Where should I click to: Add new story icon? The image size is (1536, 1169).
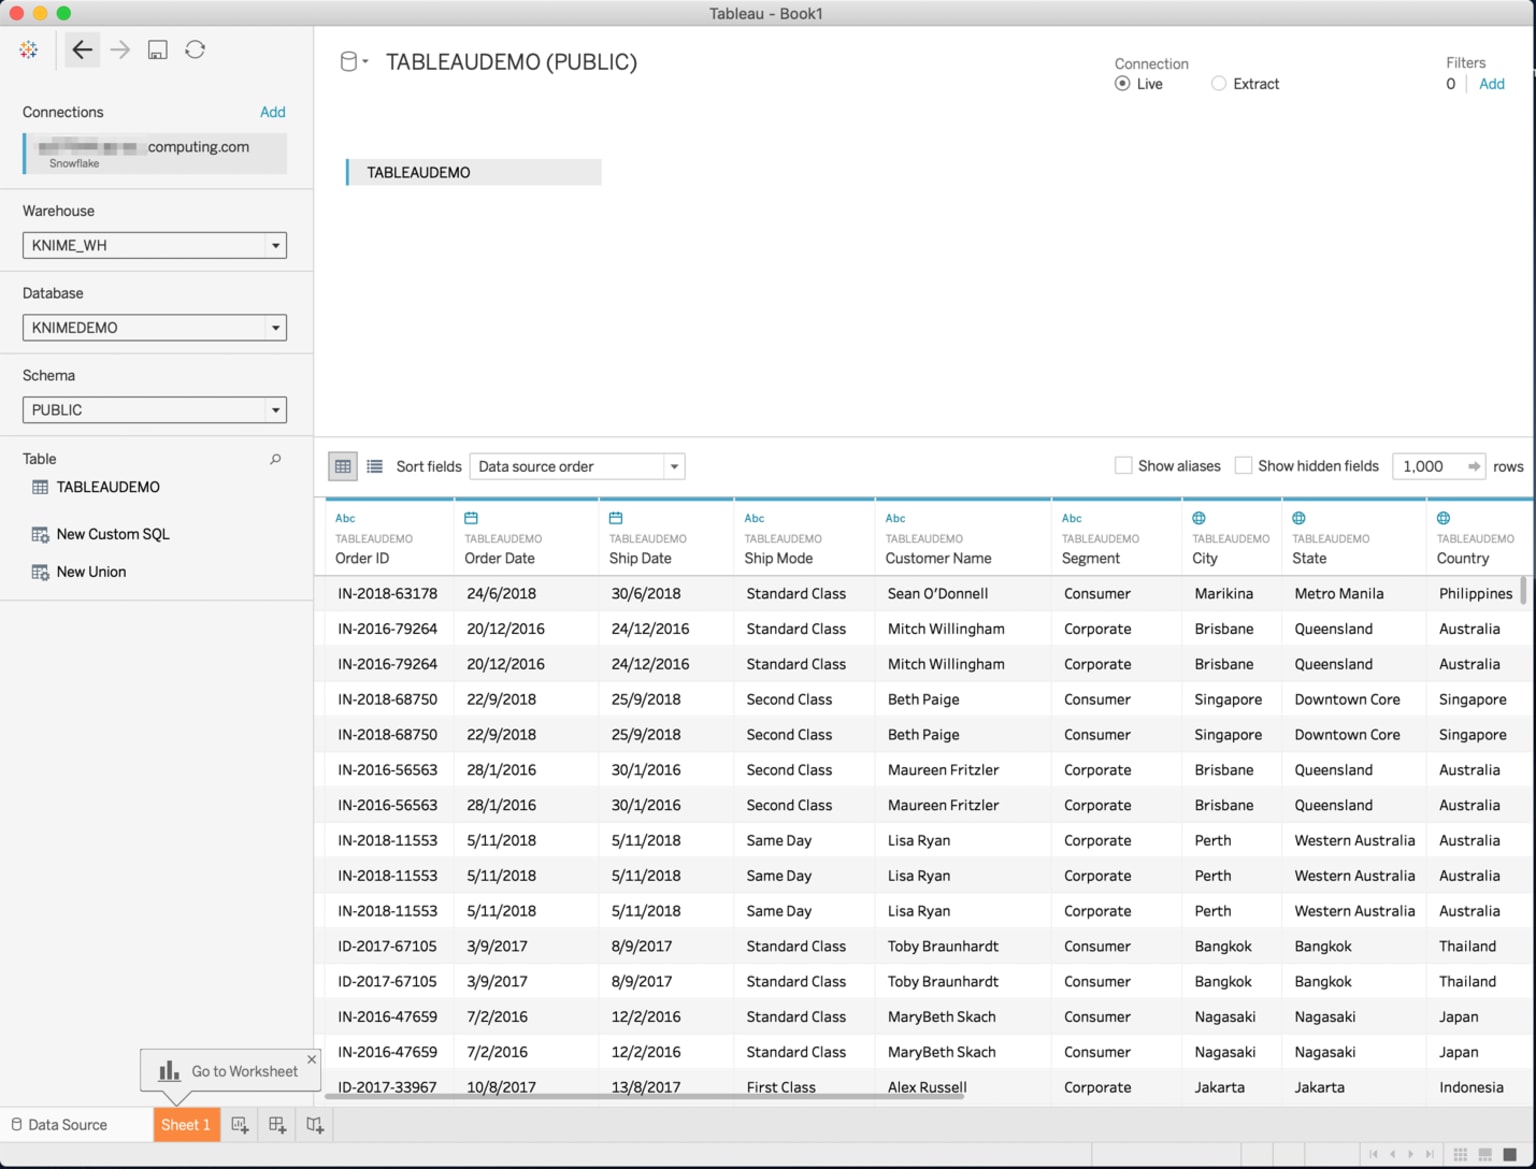point(315,1125)
